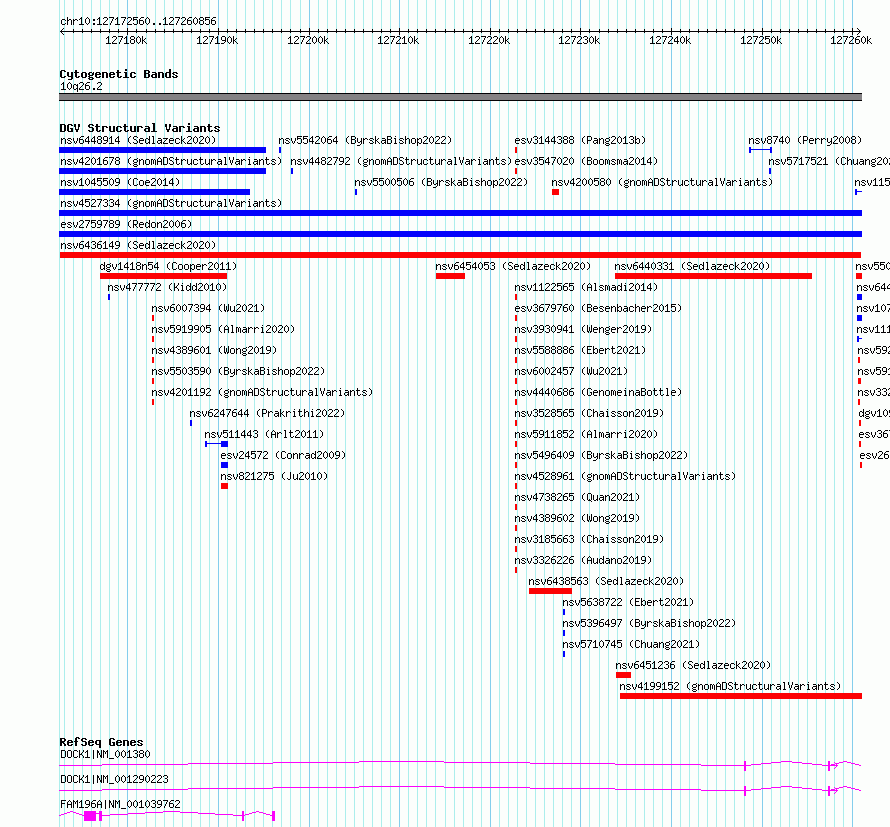Click the red bar under nsv6436149
The image size is (890, 827).
coord(460,255)
